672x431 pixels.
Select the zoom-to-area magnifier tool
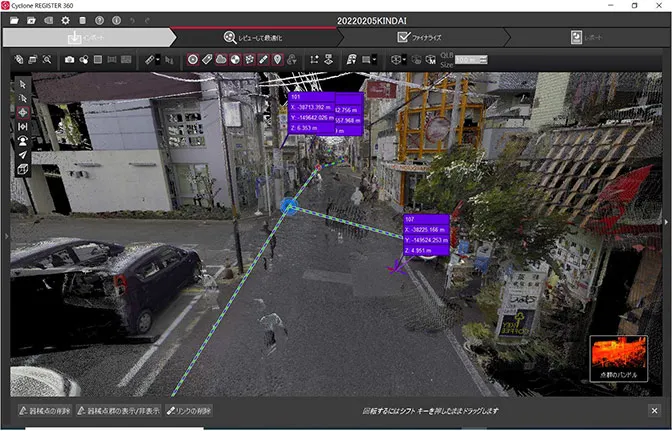[47, 60]
